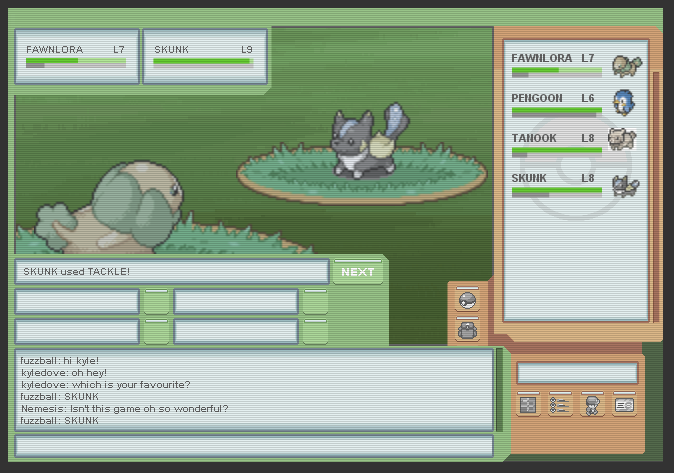Click PENGOON health bar in party panel
The image size is (674, 473).
pos(557,112)
